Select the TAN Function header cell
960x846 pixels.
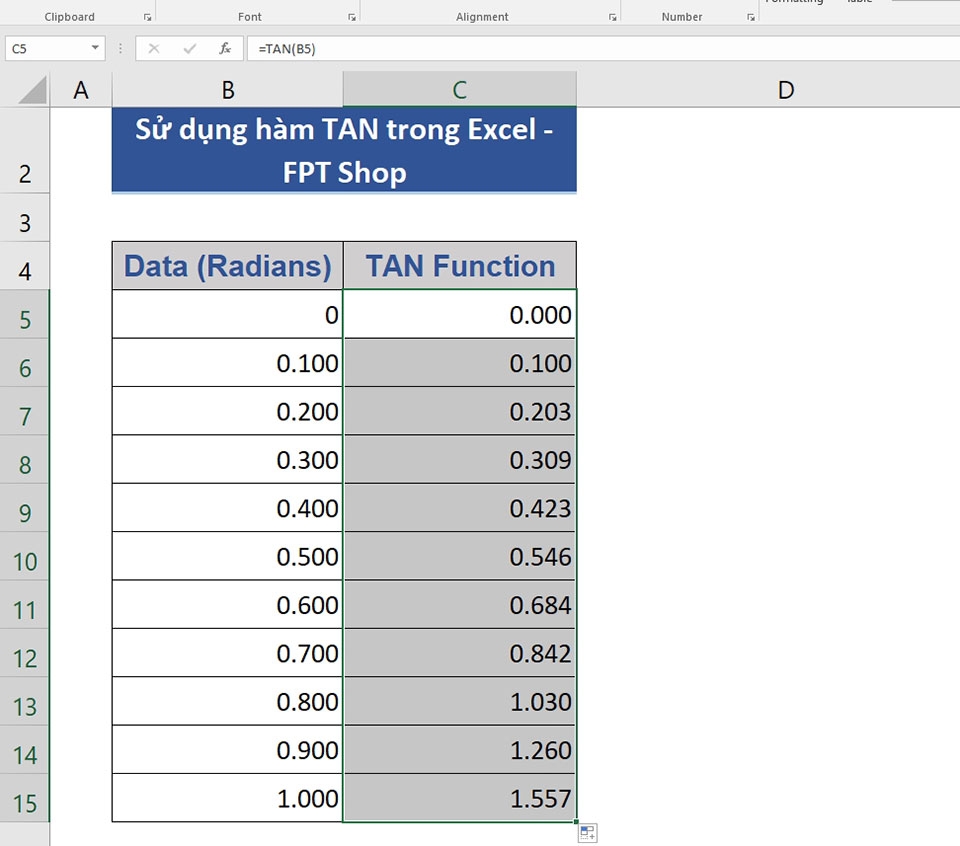pos(459,265)
